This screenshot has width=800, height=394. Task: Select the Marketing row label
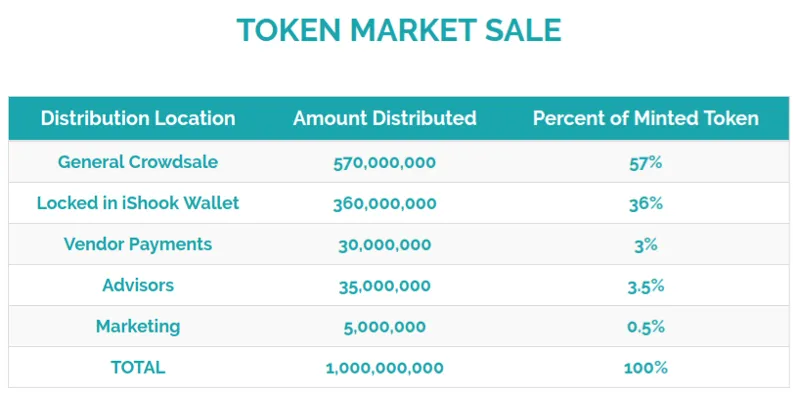click(x=138, y=327)
